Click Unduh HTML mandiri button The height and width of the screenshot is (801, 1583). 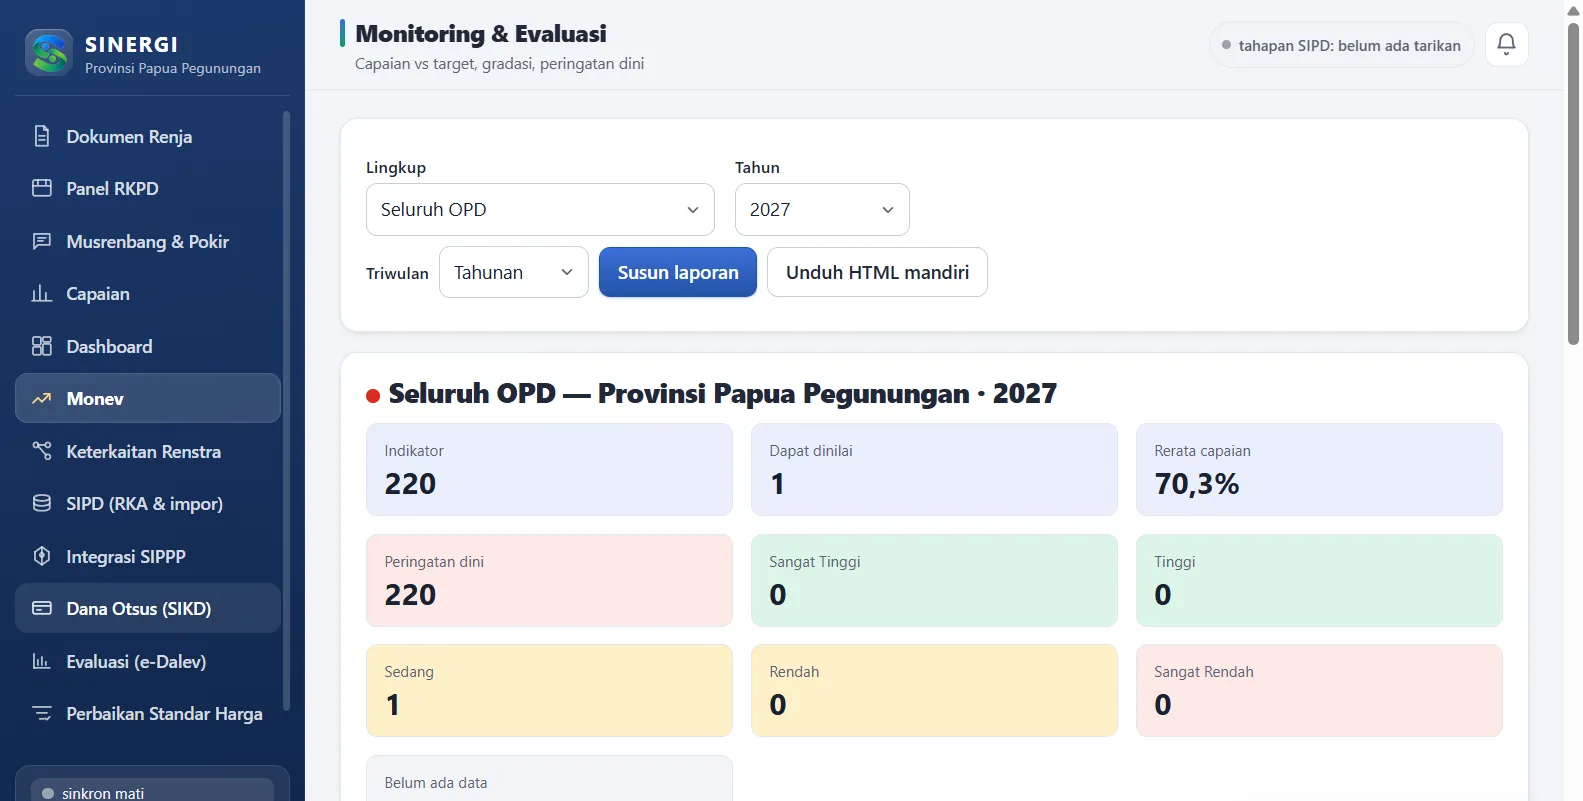tap(877, 272)
